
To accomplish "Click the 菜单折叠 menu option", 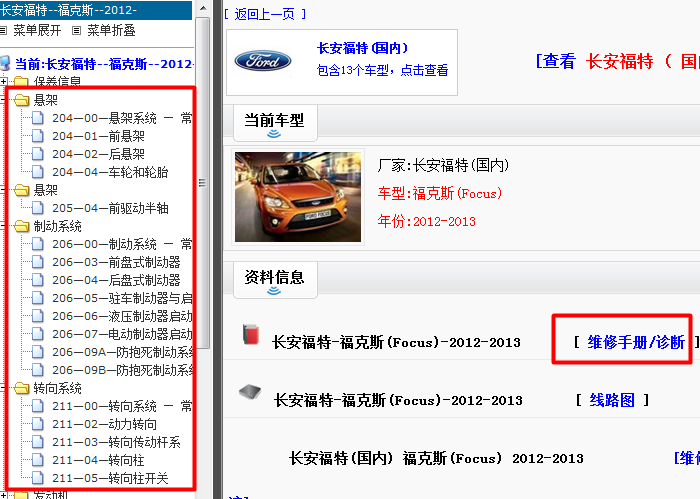I will coord(111,30).
